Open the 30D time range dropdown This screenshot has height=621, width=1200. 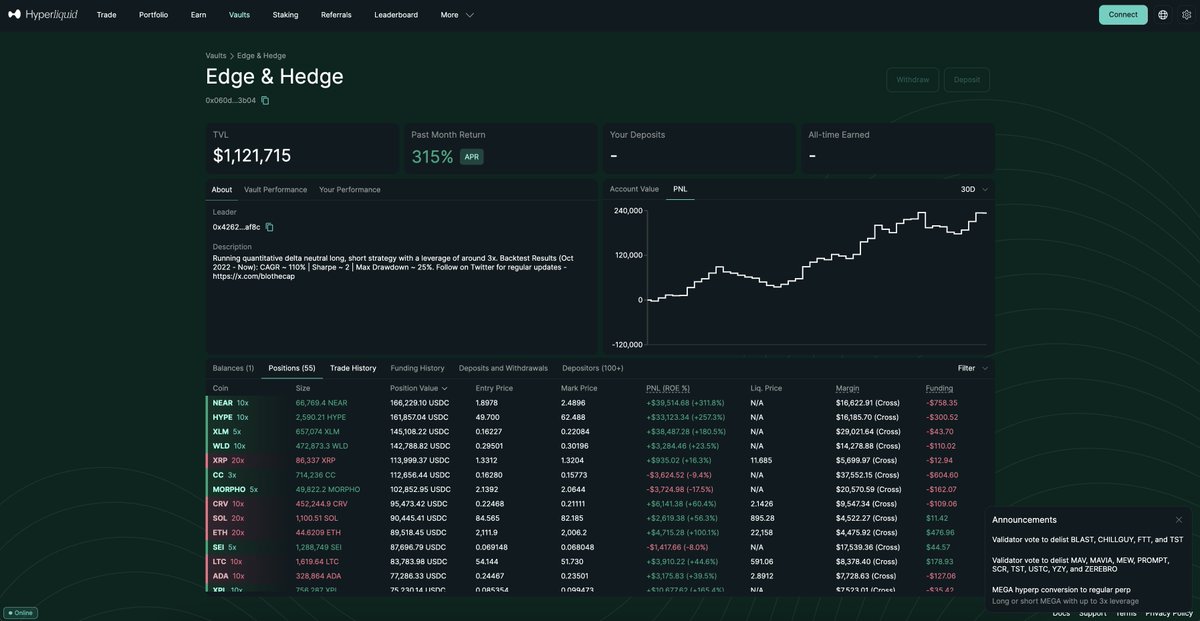tap(974, 189)
